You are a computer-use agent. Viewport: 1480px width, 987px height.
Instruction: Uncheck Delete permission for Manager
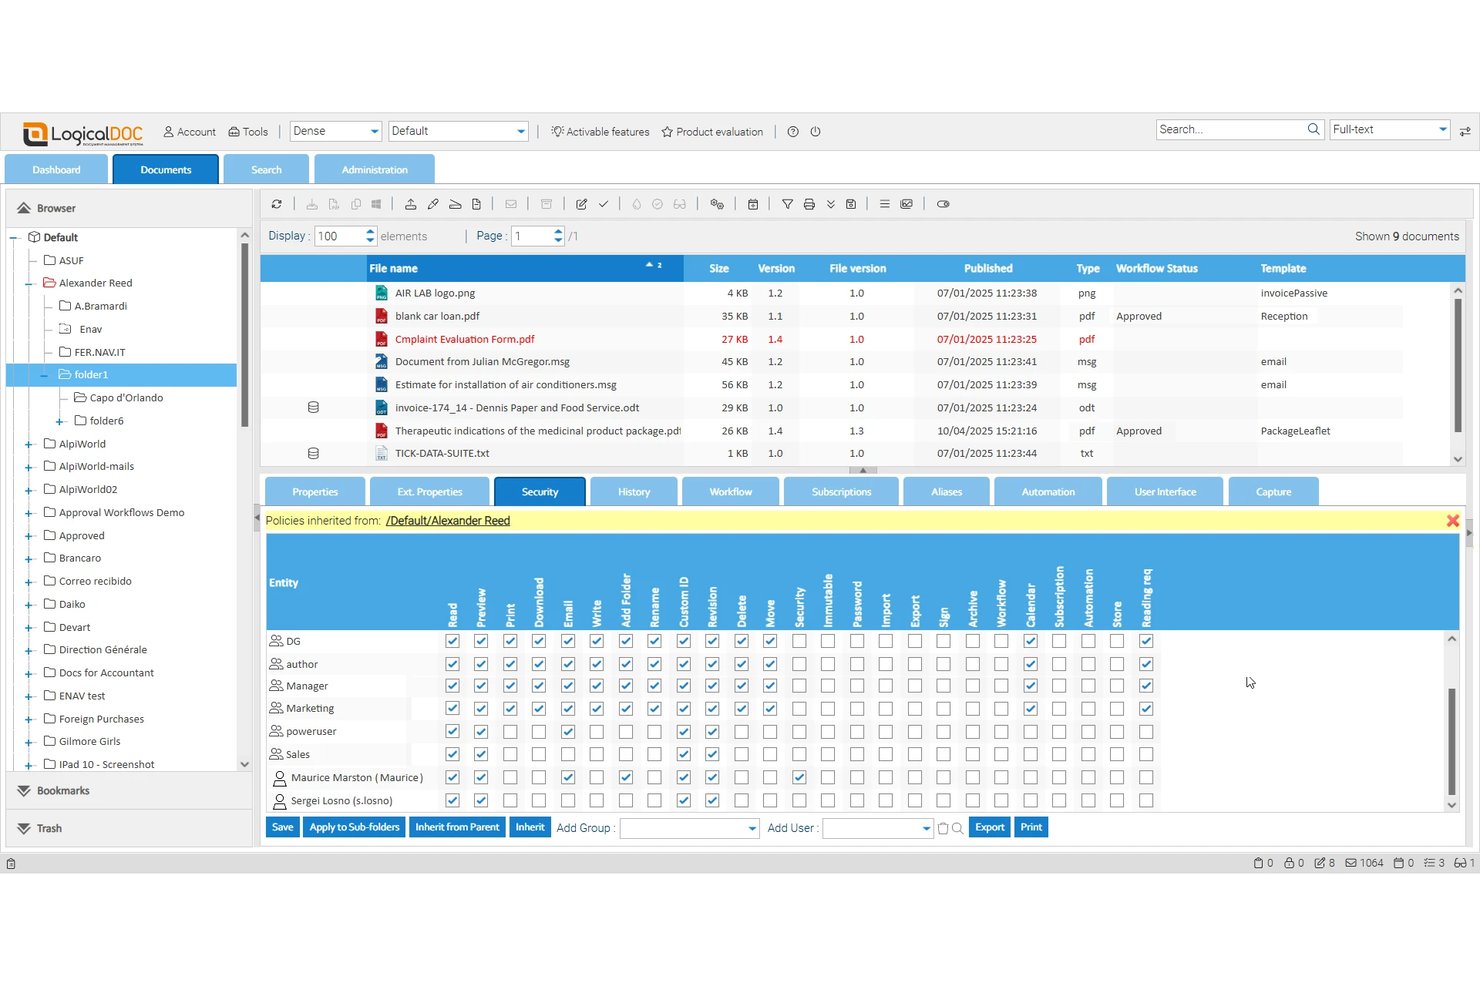click(x=742, y=686)
